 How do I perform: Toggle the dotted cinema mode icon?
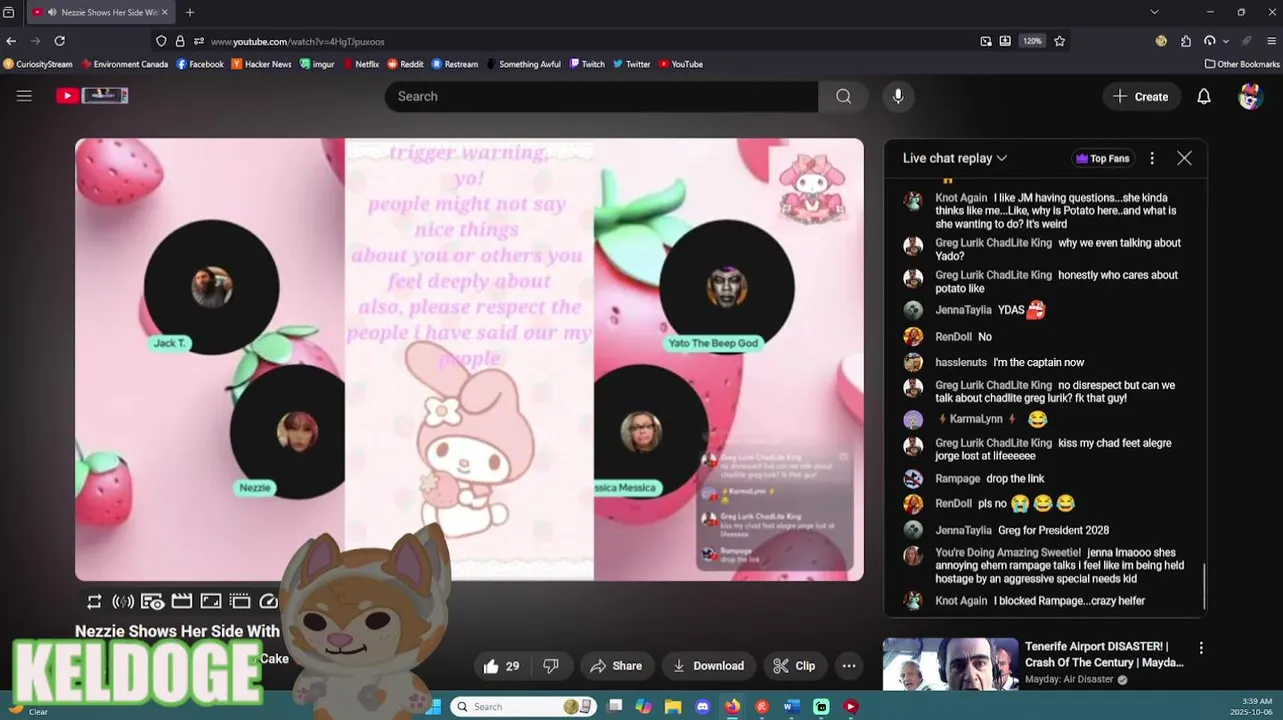[240, 601]
